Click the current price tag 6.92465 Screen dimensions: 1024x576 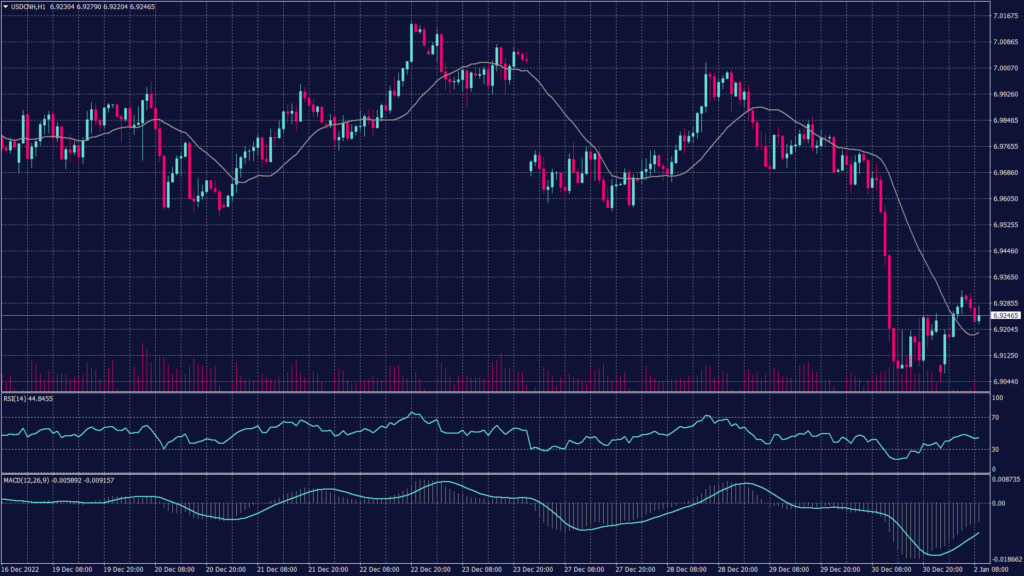[x=1004, y=315]
